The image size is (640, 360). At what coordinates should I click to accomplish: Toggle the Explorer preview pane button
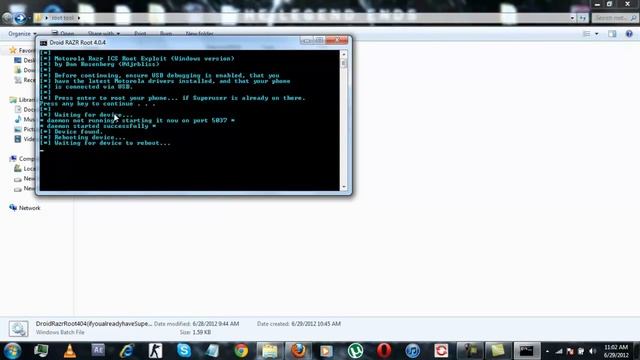[612, 34]
